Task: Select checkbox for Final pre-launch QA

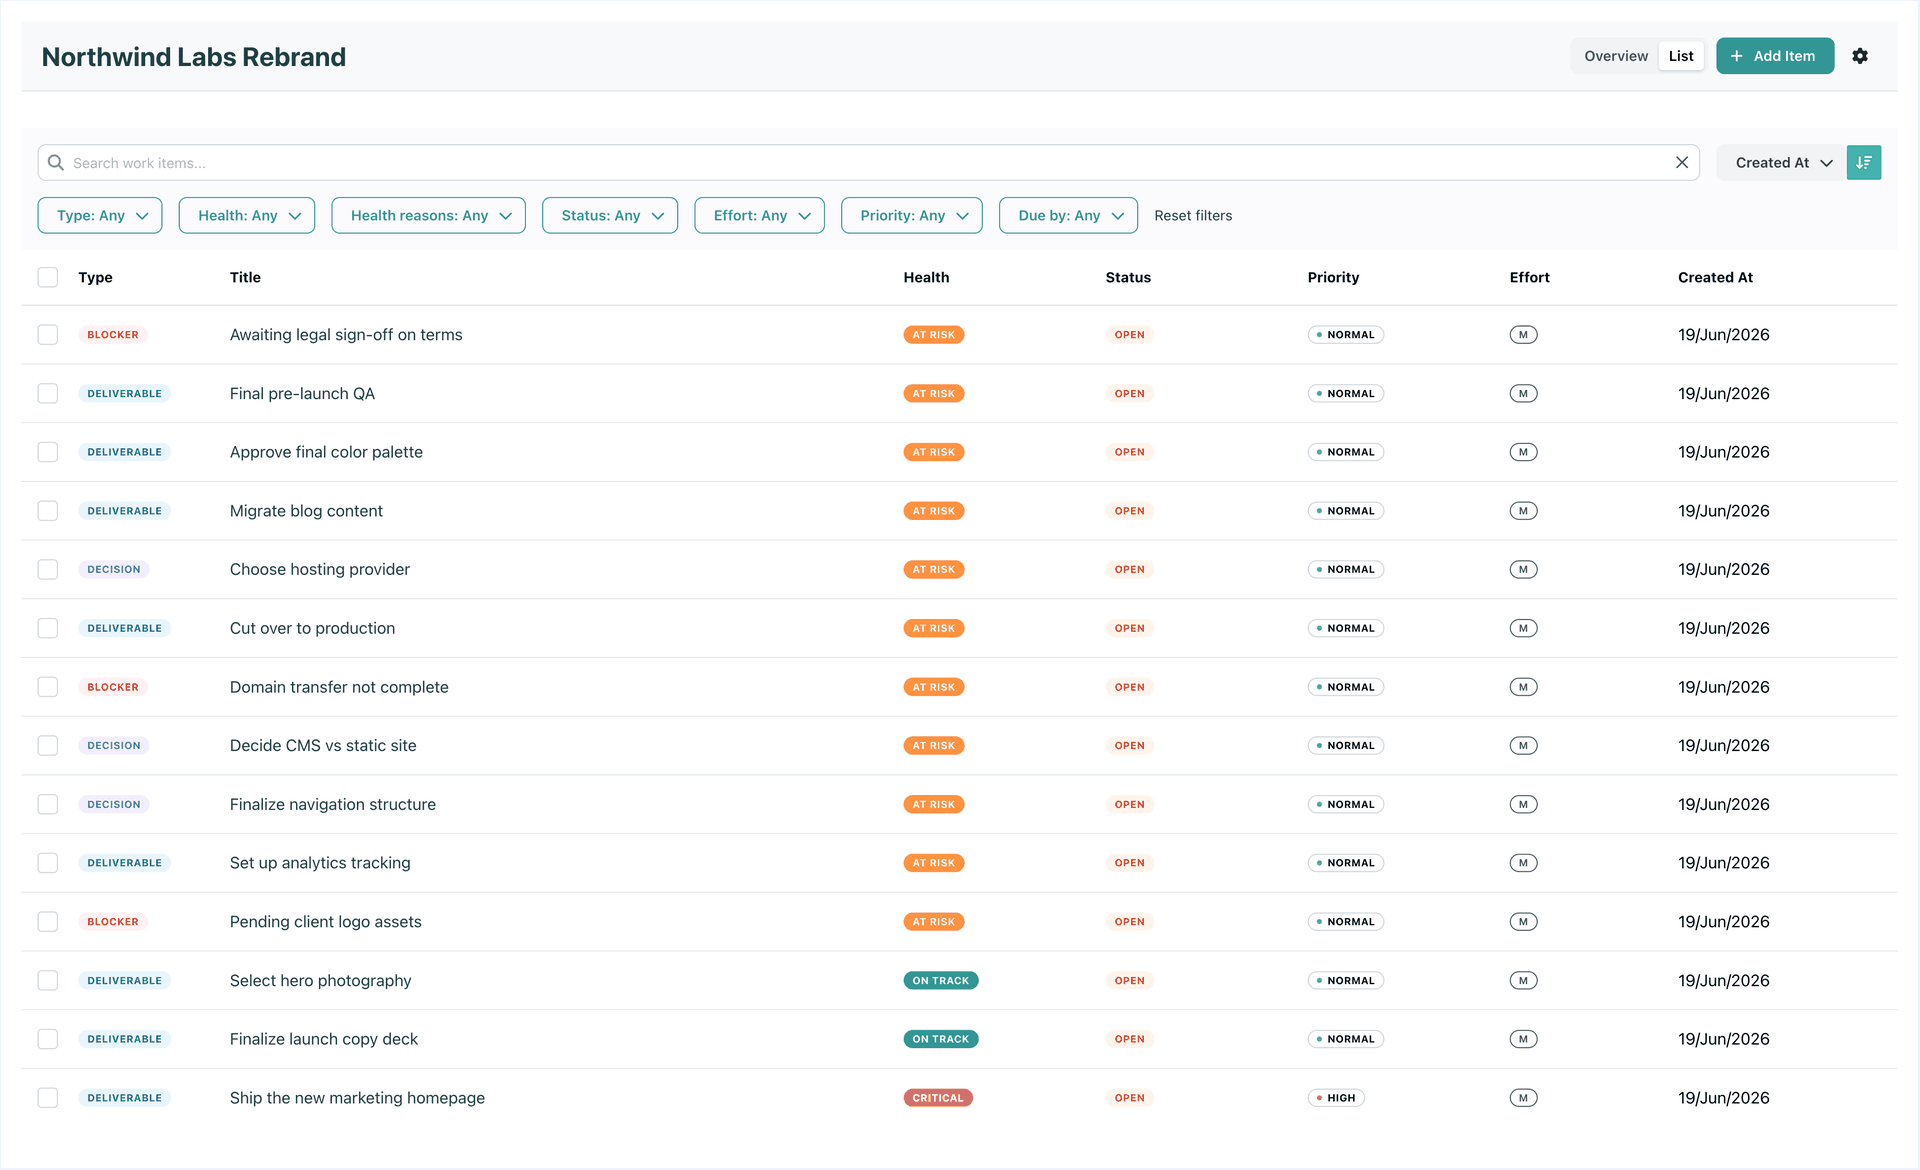Action: tap(48, 393)
